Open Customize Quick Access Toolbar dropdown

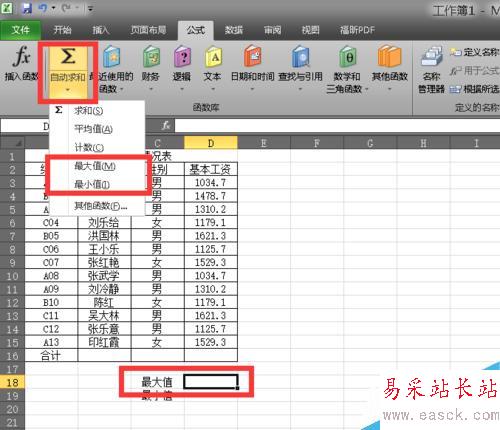[x=90, y=9]
